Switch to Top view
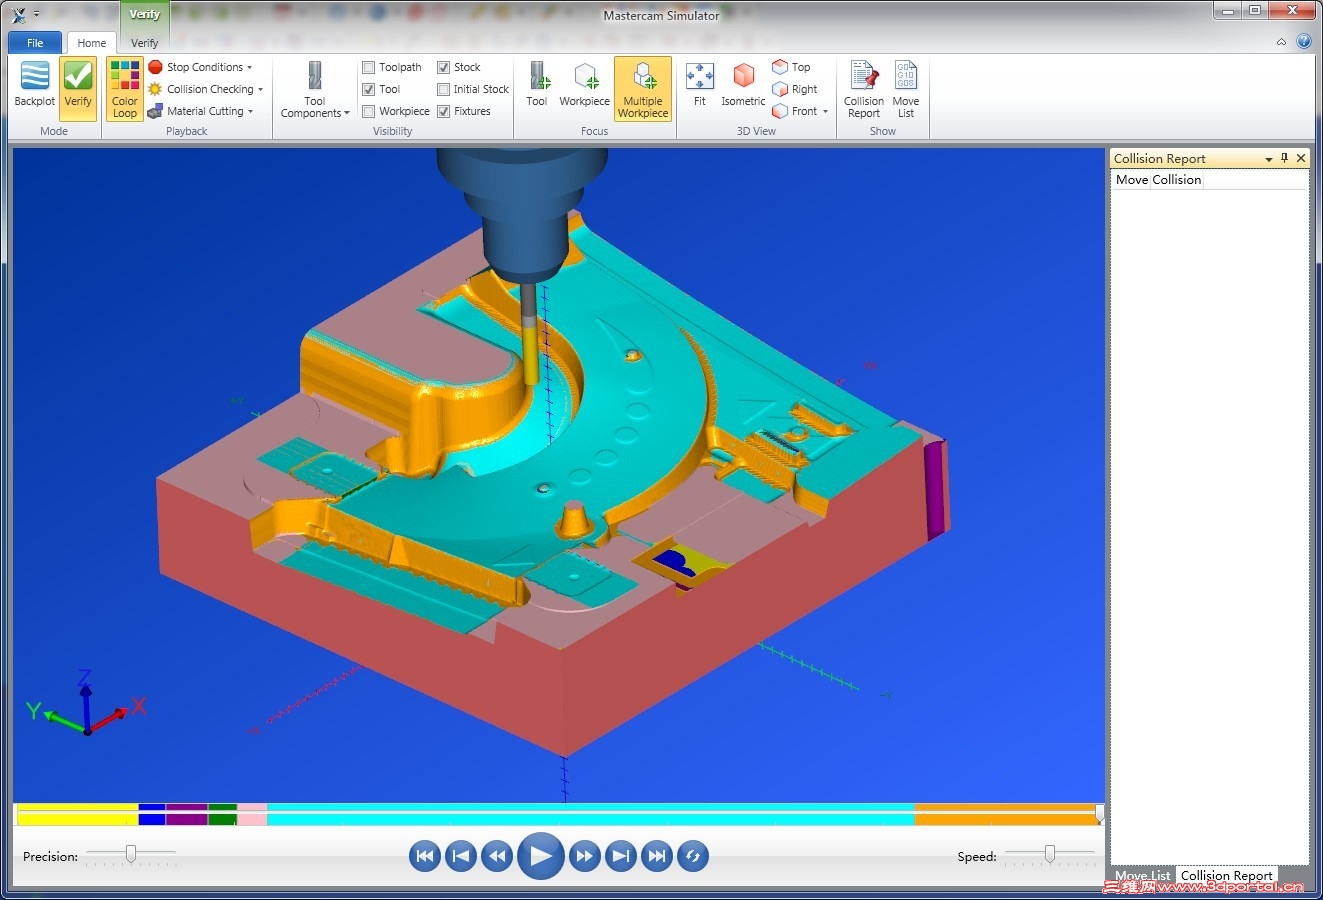1323x900 pixels. coord(791,67)
